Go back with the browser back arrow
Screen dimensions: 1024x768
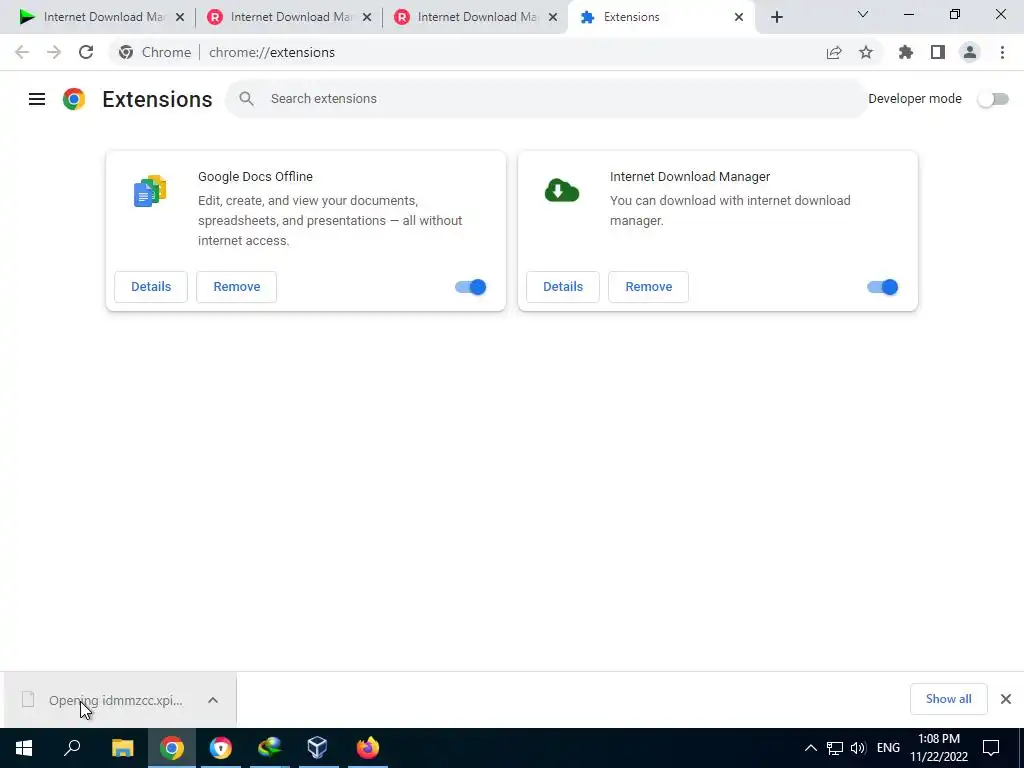[x=22, y=52]
